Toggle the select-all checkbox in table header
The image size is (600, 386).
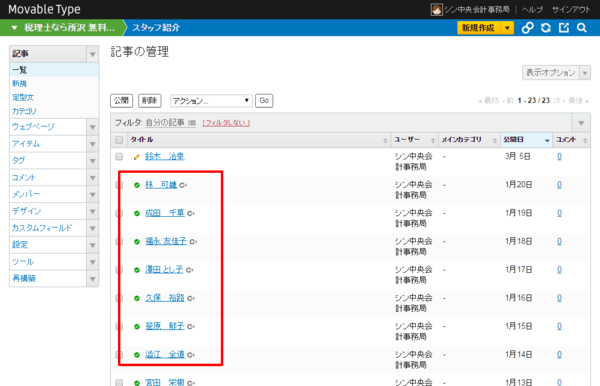point(119,140)
